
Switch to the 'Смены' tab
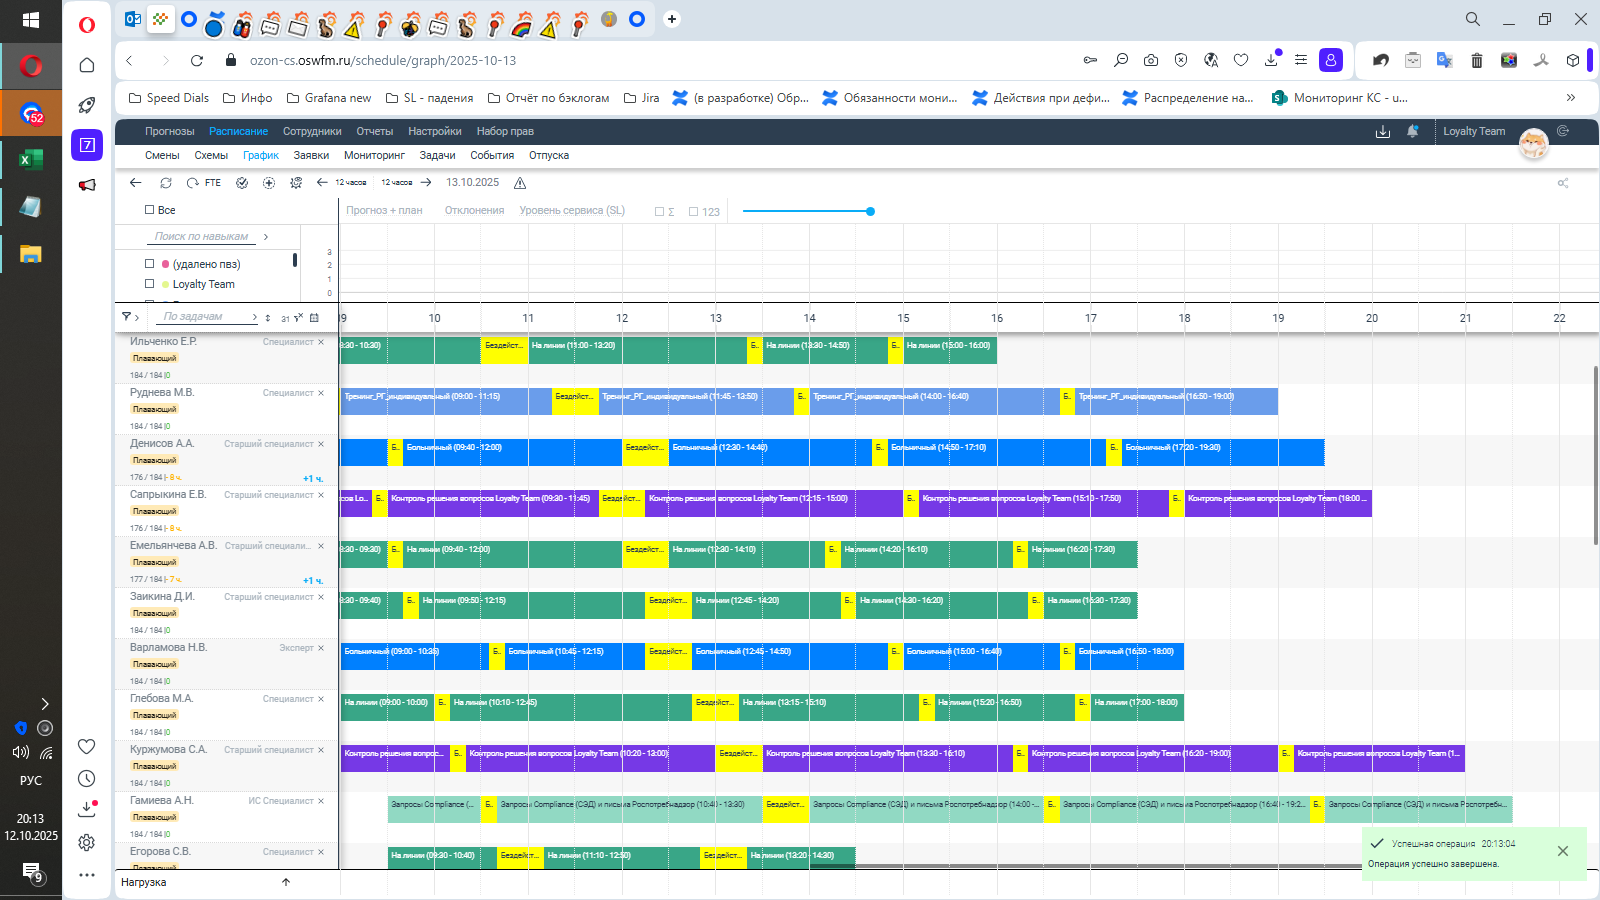click(x=162, y=155)
